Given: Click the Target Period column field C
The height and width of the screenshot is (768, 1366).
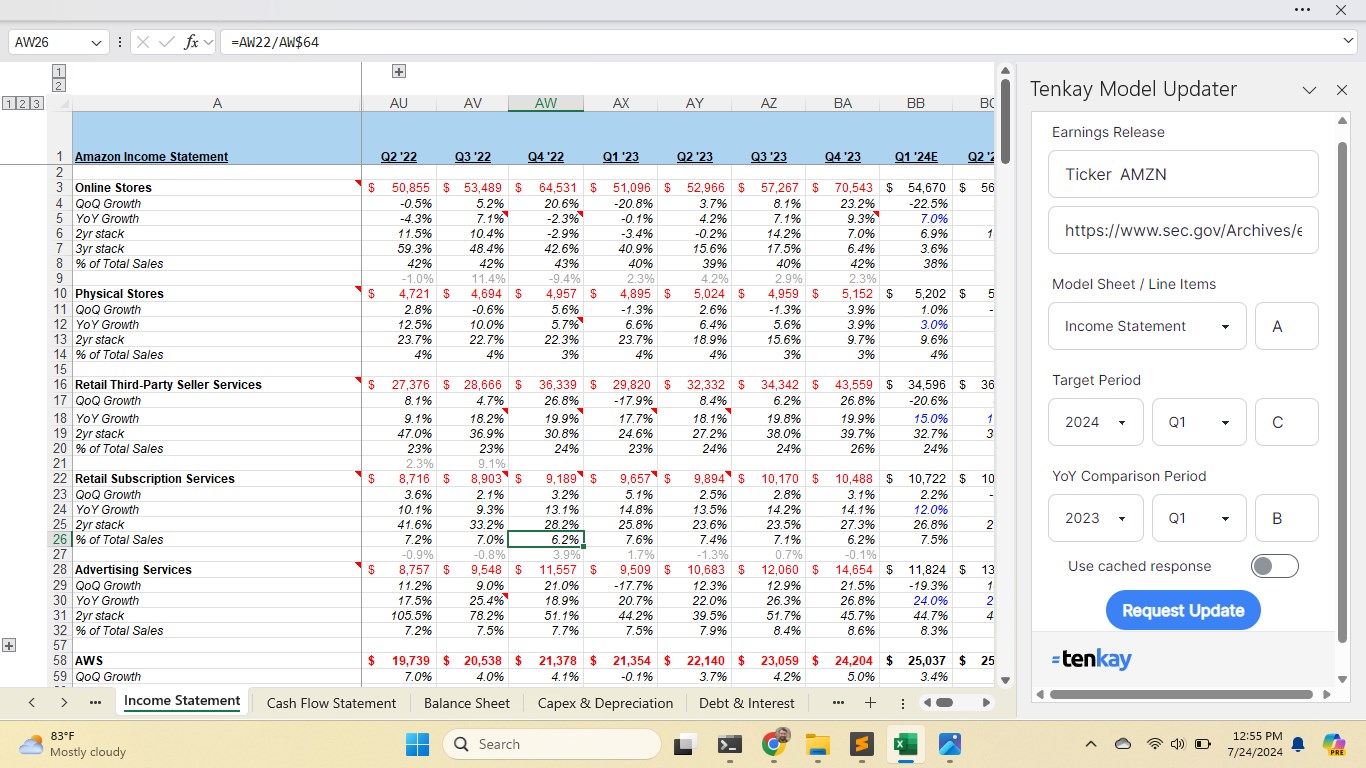Looking at the screenshot, I should pyautogui.click(x=1287, y=422).
